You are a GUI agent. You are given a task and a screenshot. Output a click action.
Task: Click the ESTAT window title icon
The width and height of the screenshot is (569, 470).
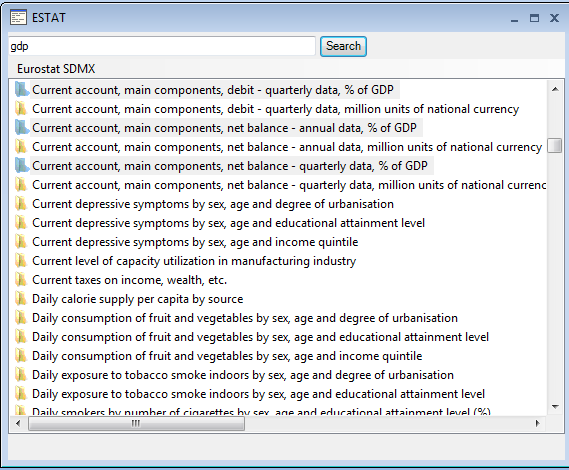point(18,17)
